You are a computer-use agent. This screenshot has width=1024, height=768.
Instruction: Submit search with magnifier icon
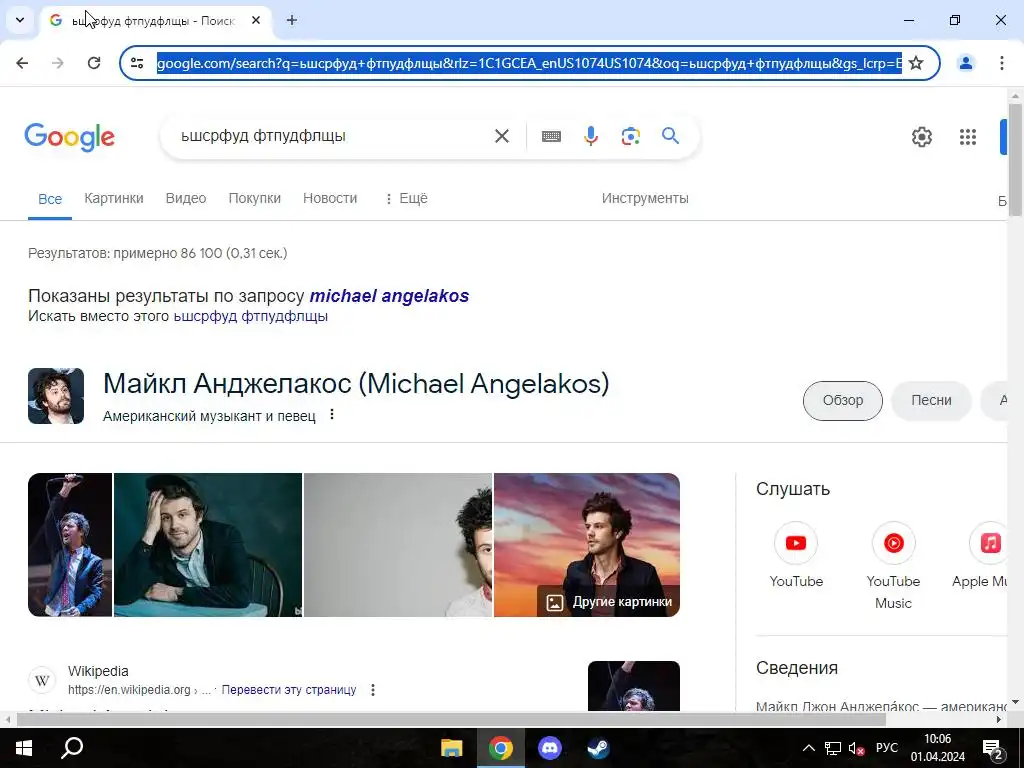[671, 136]
